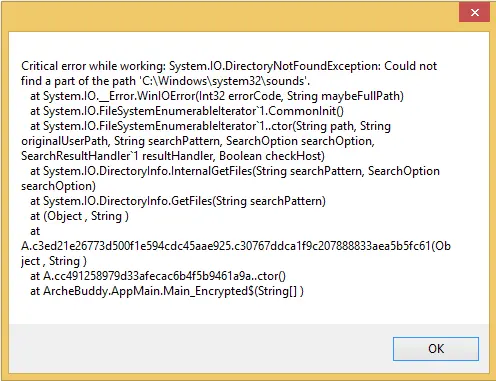Click the 'at (Object , String )' line

[79, 216]
